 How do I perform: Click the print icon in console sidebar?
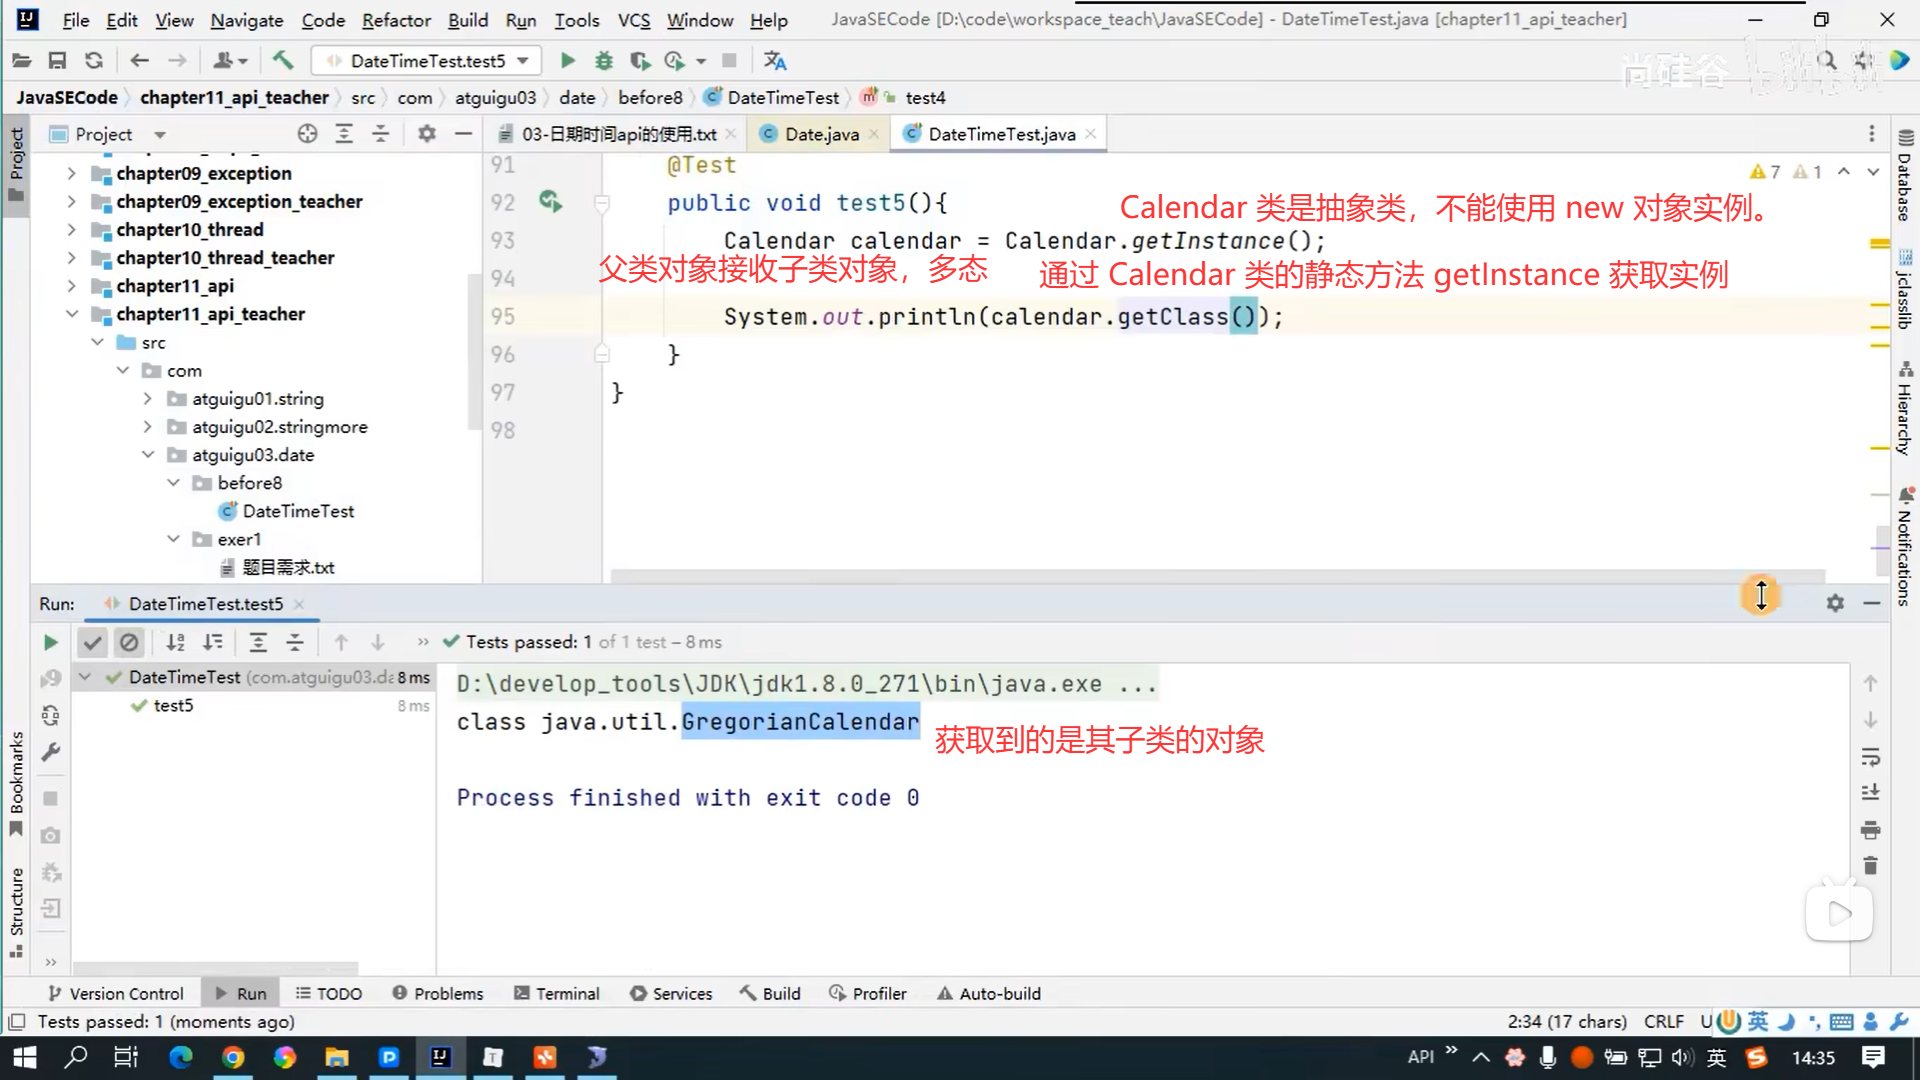coord(1870,830)
